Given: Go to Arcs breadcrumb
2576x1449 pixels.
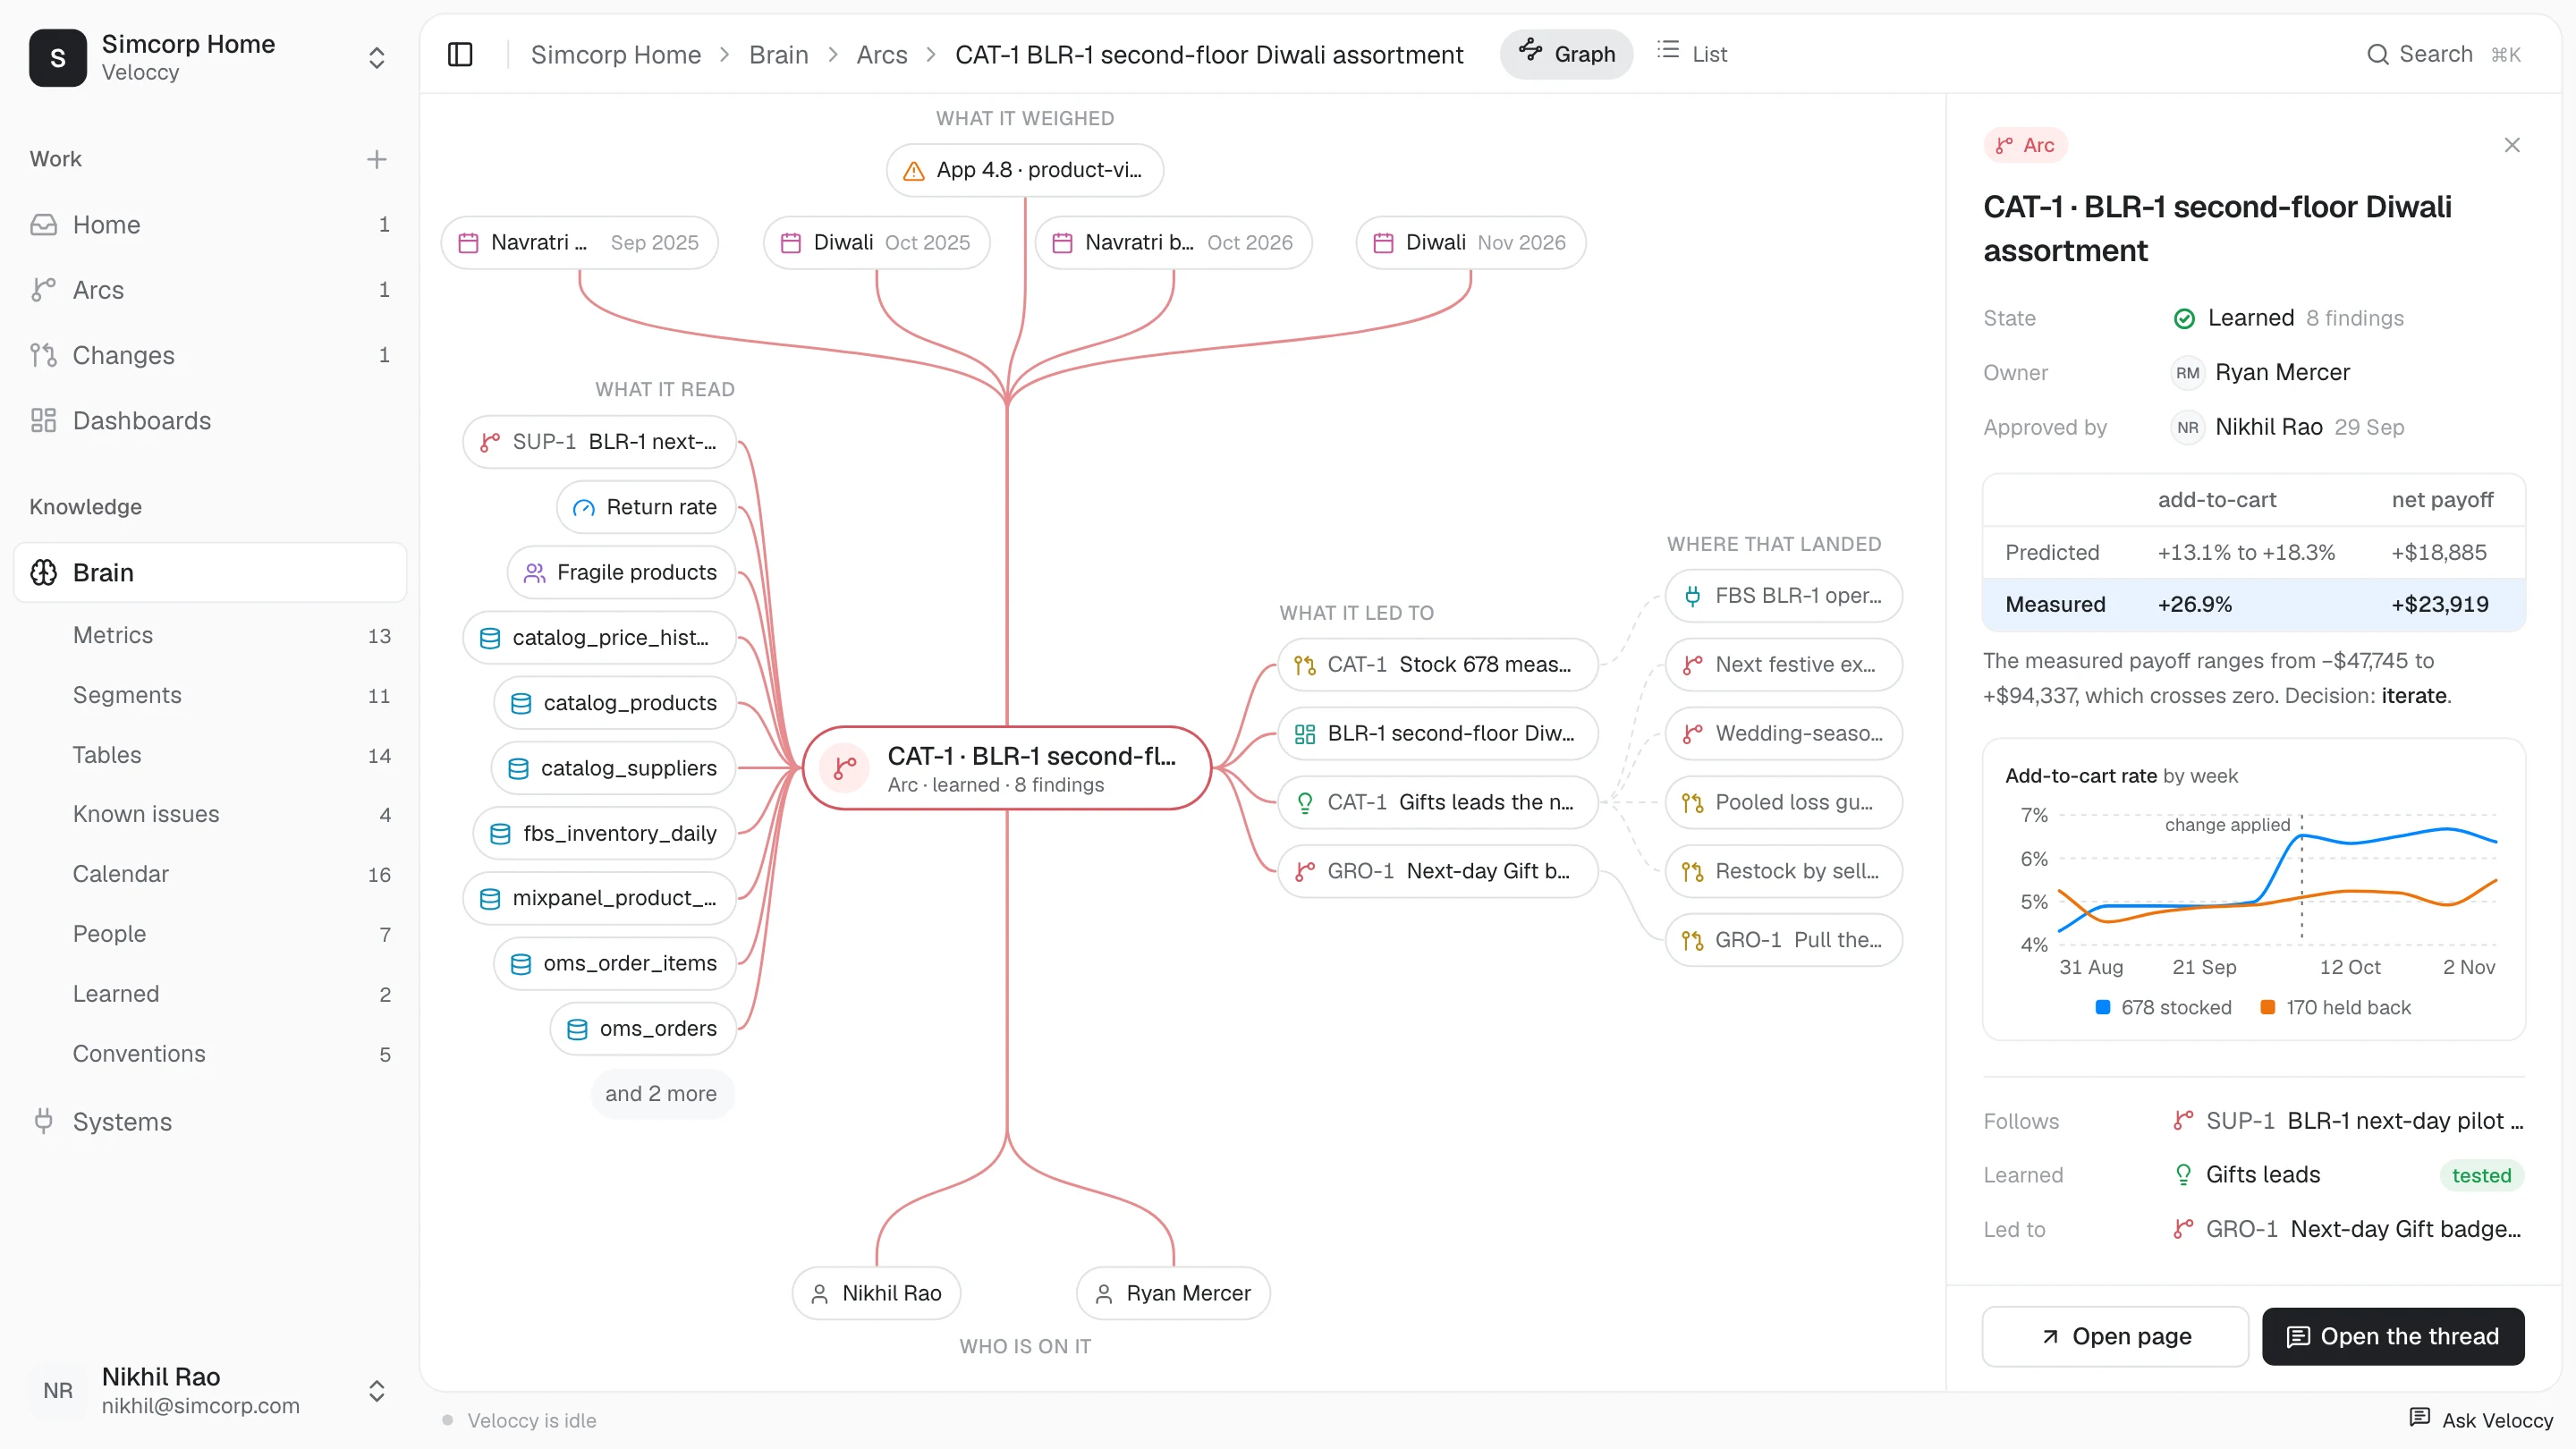Looking at the screenshot, I should point(881,54).
